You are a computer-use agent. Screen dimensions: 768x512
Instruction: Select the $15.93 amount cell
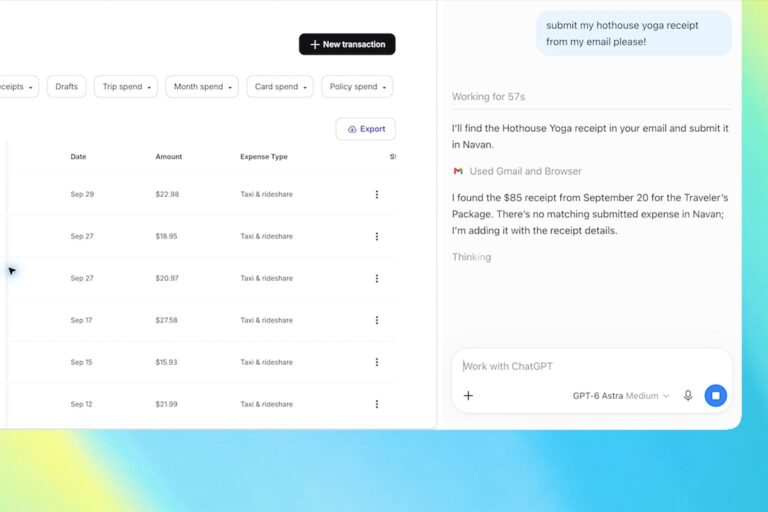point(167,362)
